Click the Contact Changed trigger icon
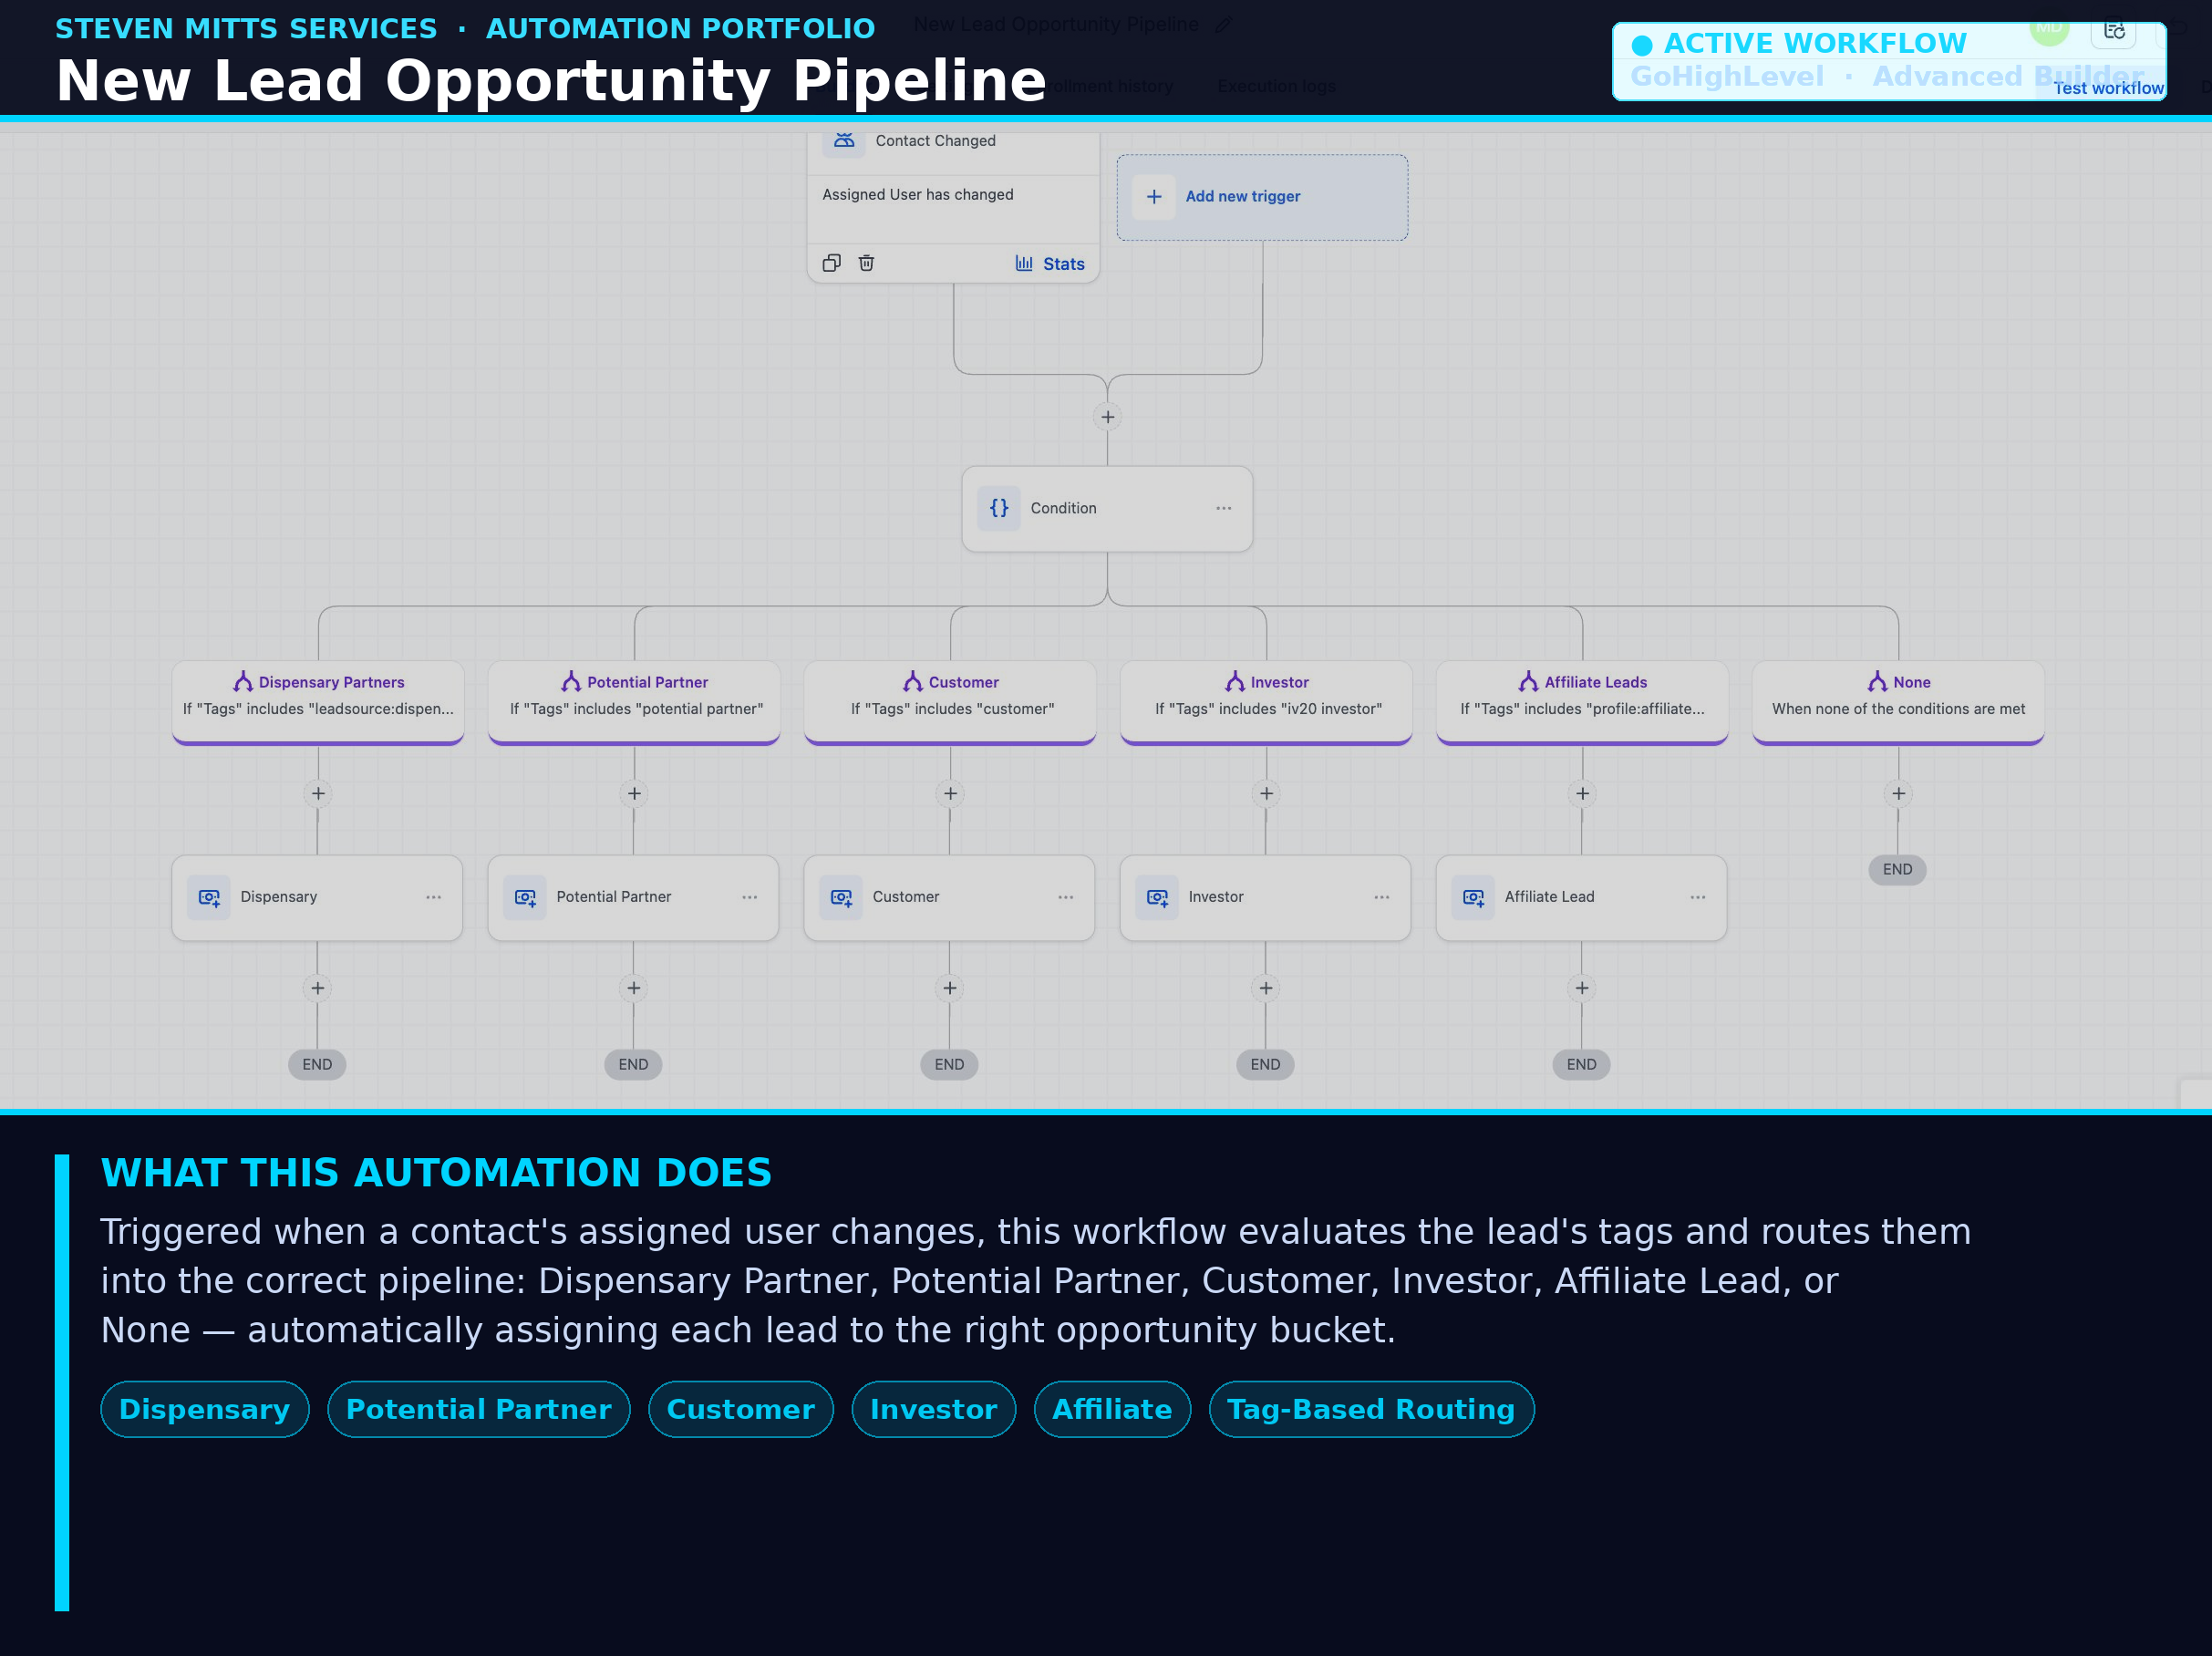The image size is (2212, 1656). coord(844,140)
